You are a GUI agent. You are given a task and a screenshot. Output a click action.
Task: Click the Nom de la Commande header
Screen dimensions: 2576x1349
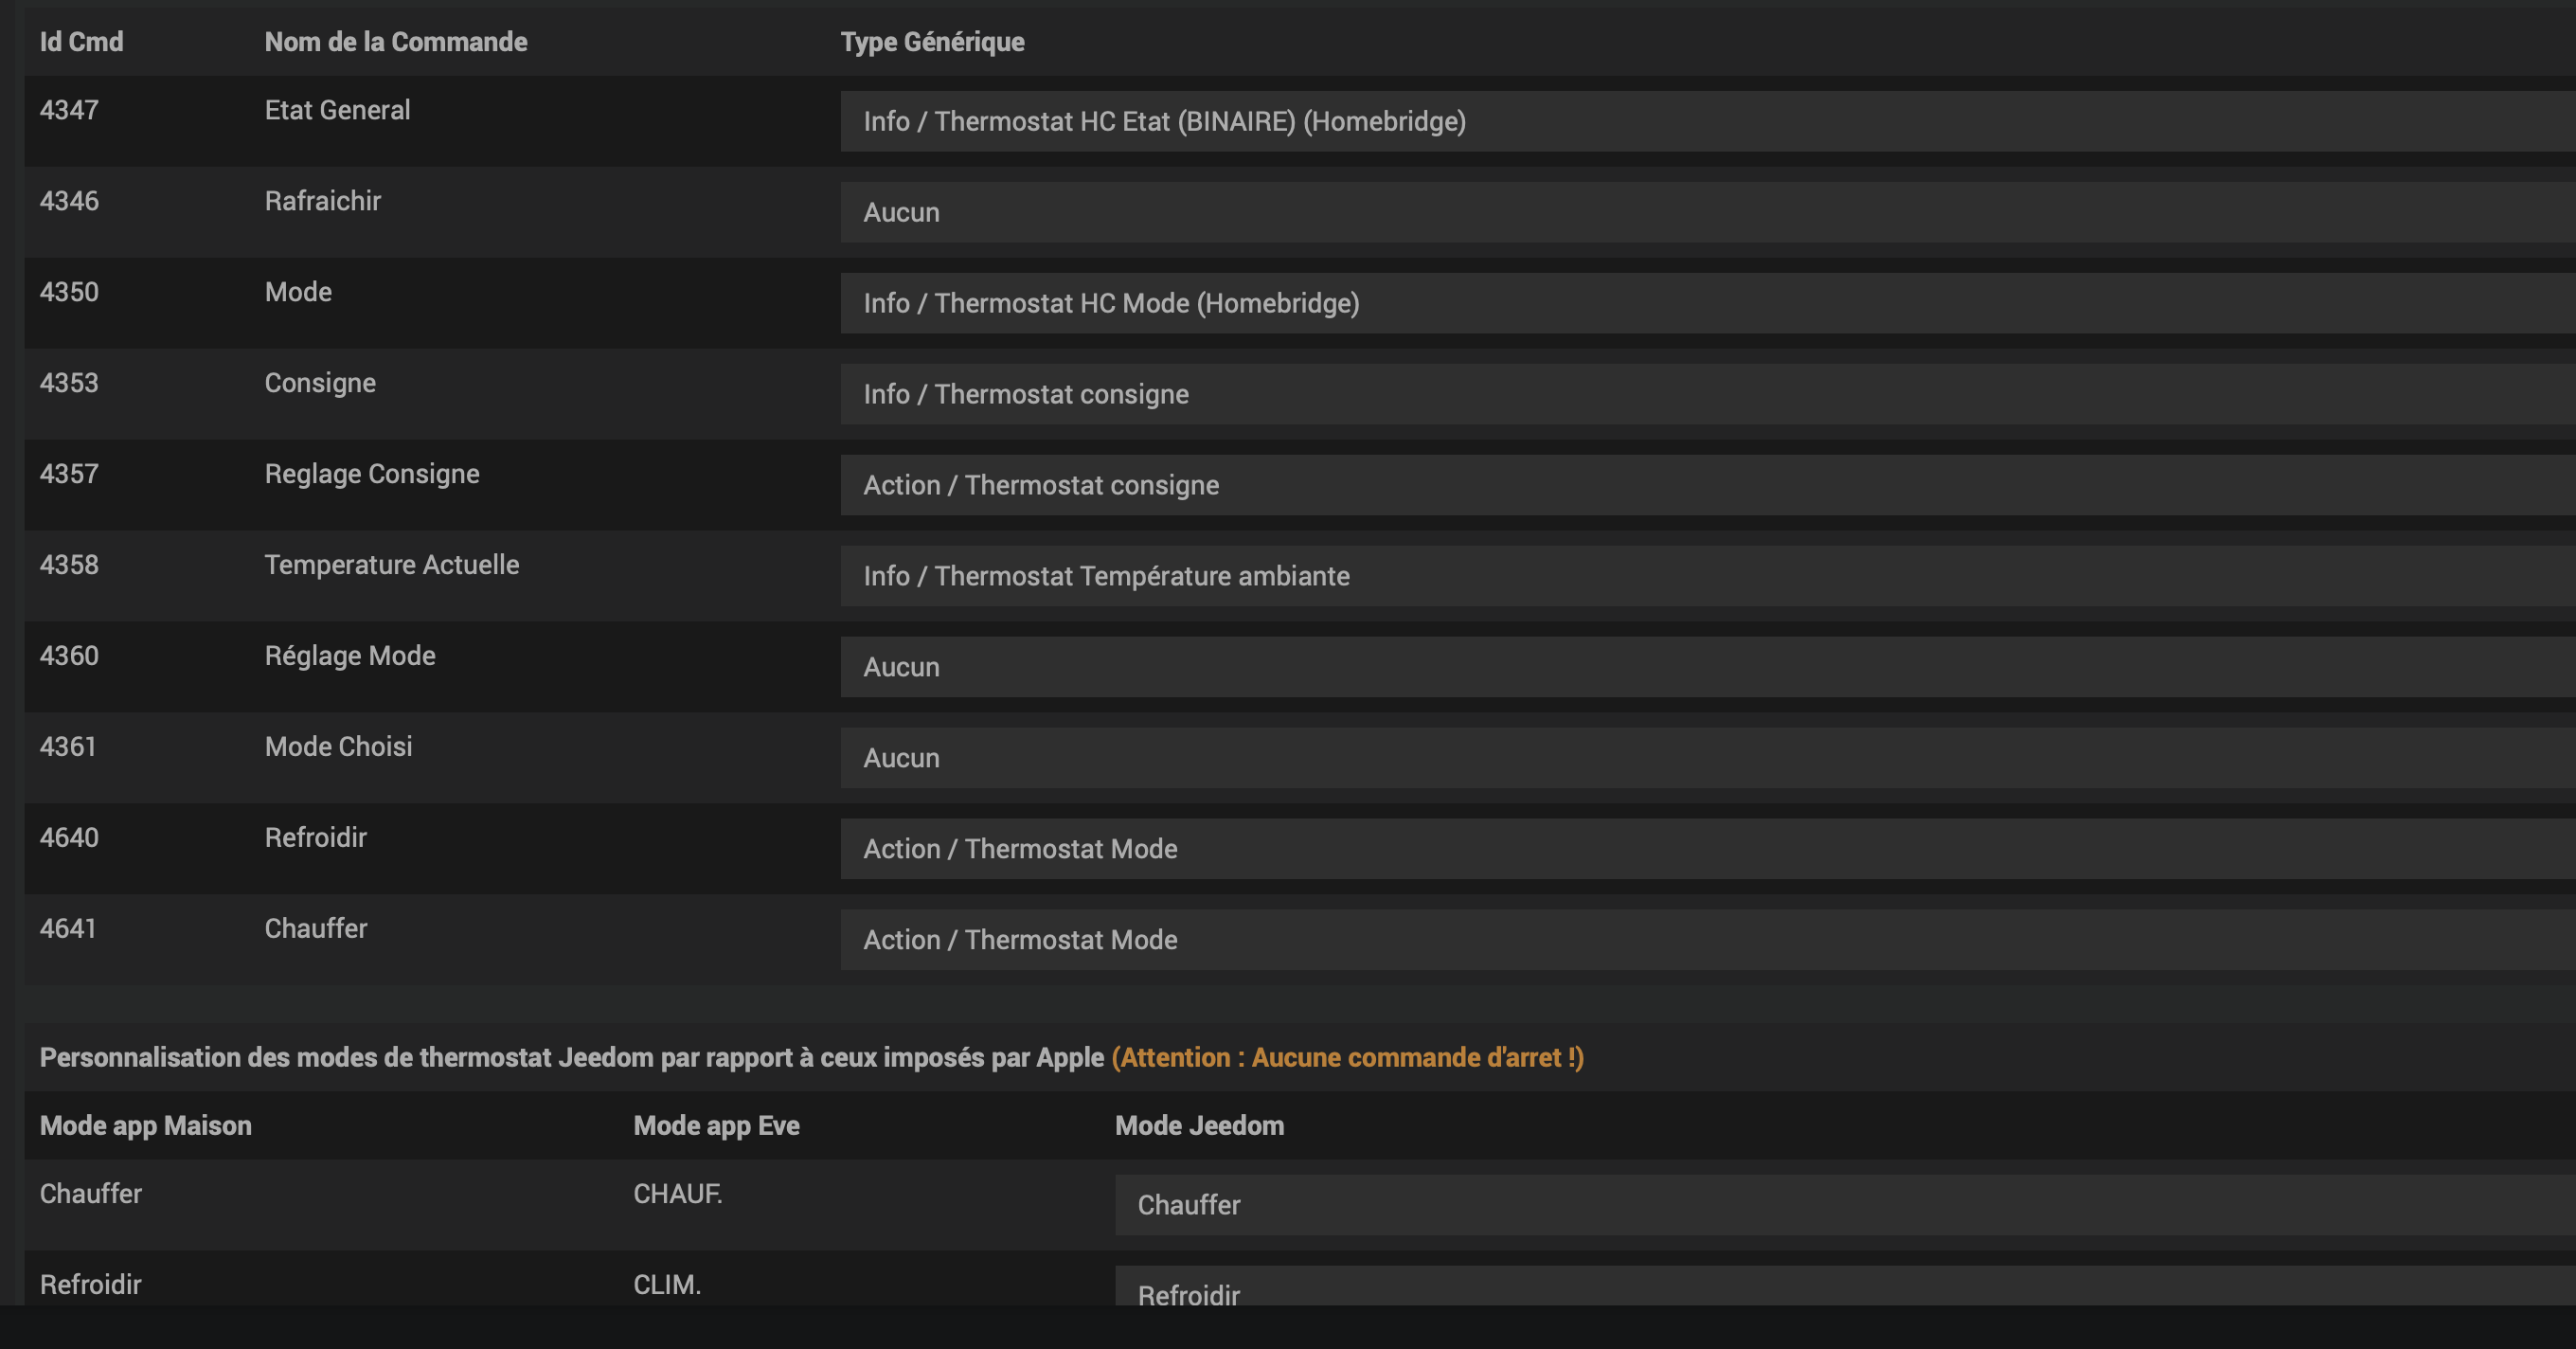396,42
